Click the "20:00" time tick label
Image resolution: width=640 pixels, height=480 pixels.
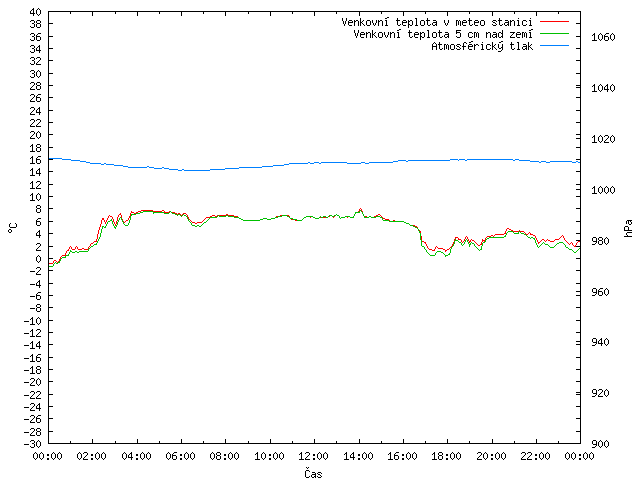point(491,456)
